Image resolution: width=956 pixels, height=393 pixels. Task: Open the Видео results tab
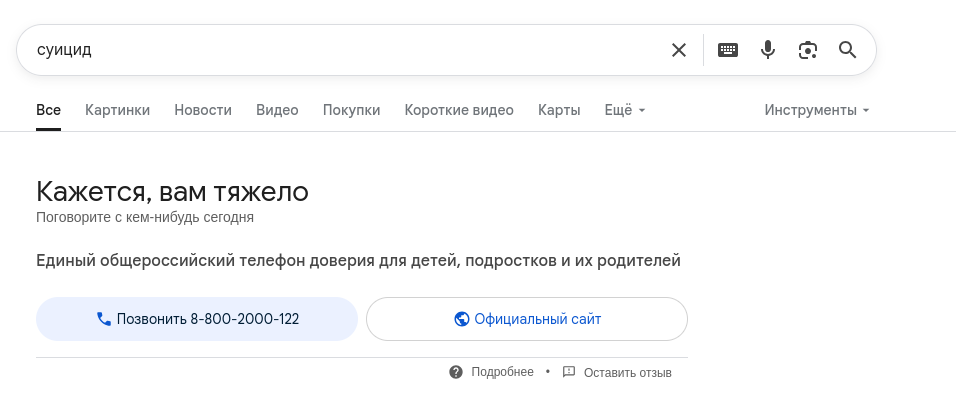point(277,110)
